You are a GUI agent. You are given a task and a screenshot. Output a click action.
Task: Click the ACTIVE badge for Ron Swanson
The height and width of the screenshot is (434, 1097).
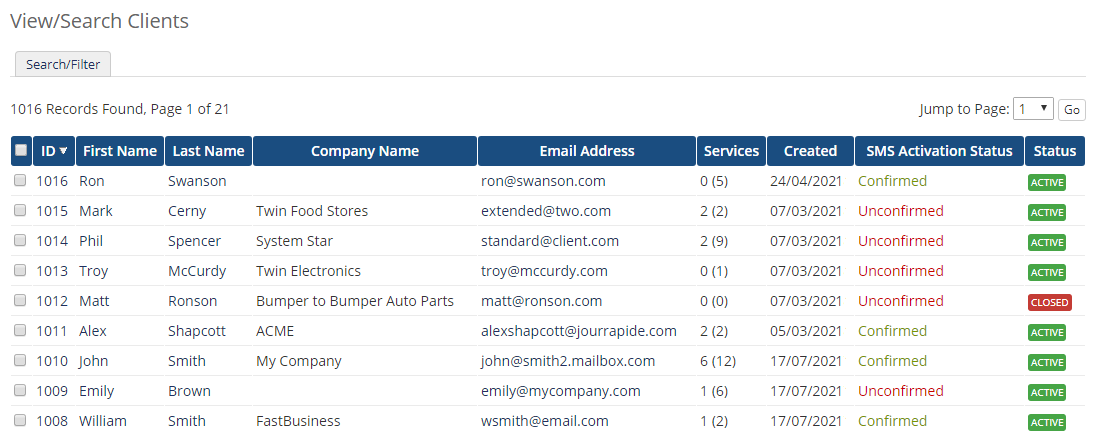click(x=1047, y=182)
